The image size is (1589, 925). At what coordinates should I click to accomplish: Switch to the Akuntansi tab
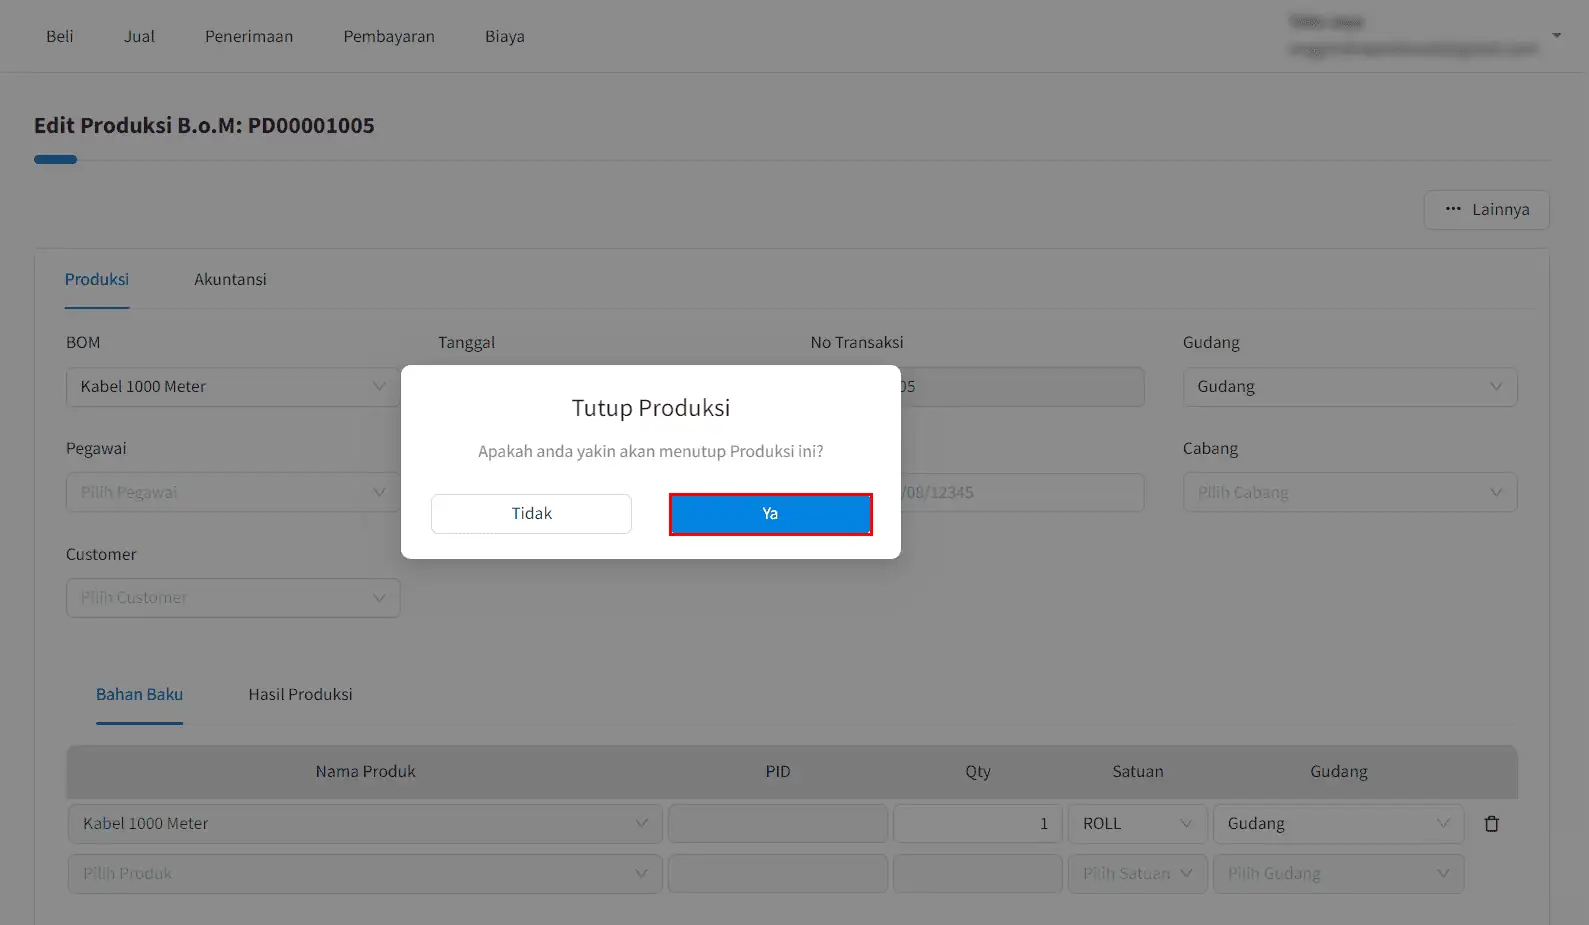(x=230, y=280)
